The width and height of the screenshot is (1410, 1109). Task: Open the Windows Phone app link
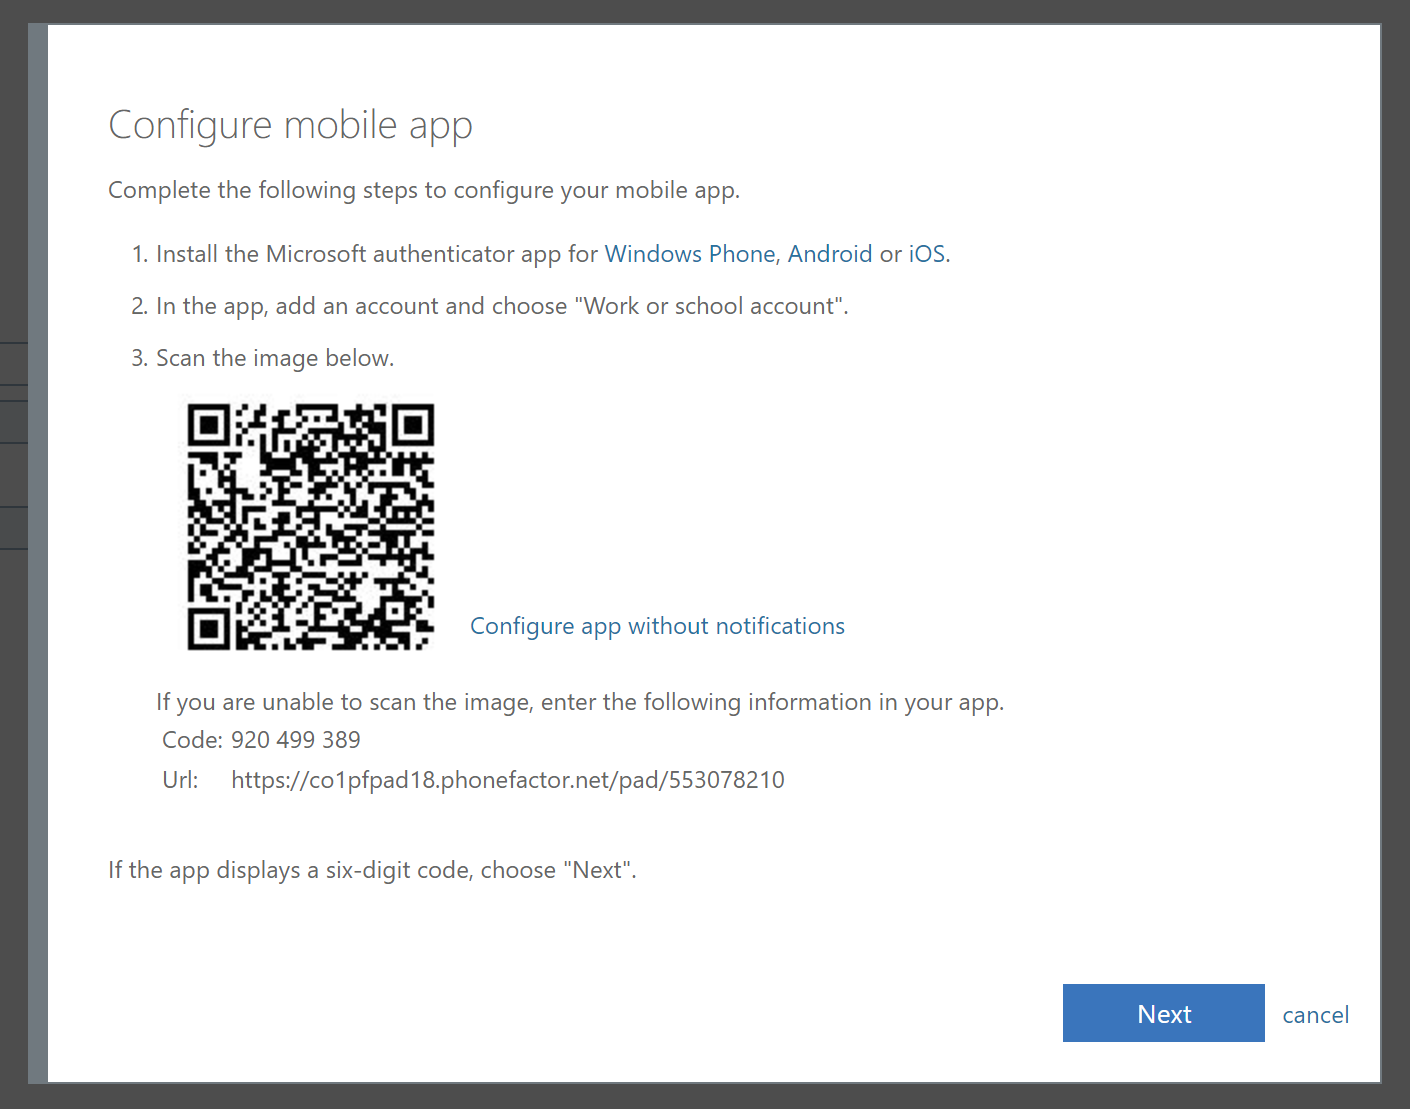pyautogui.click(x=690, y=254)
